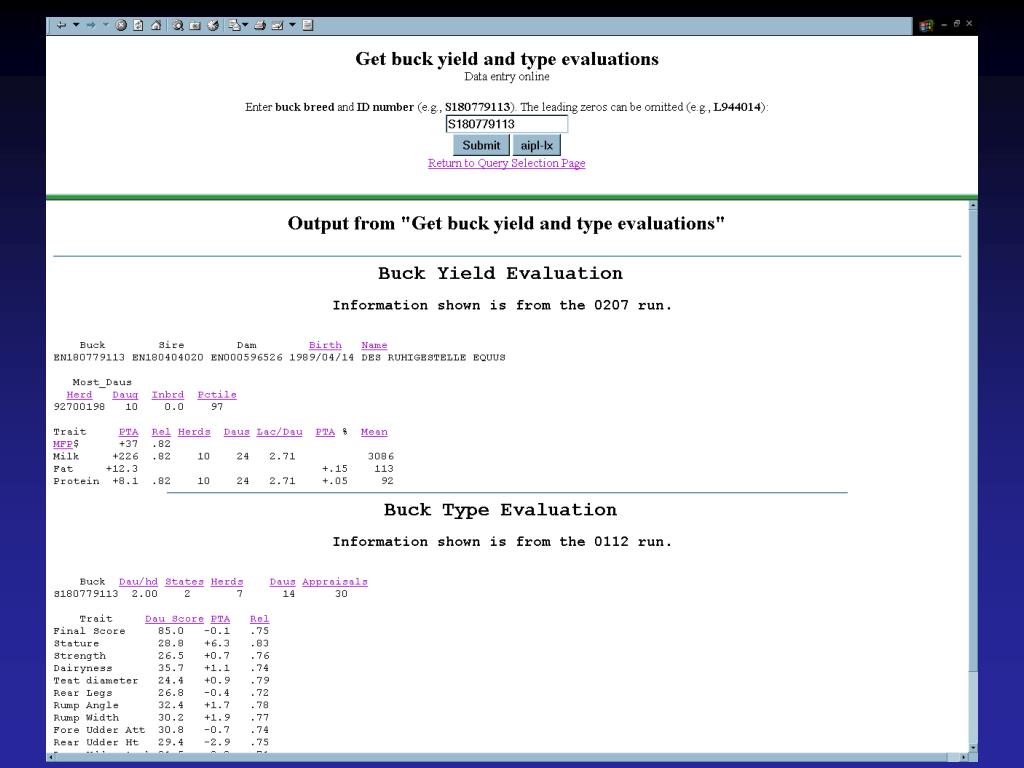Image resolution: width=1024 pixels, height=768 pixels.
Task: Open Return to Query Selection Page link
Action: tap(507, 163)
